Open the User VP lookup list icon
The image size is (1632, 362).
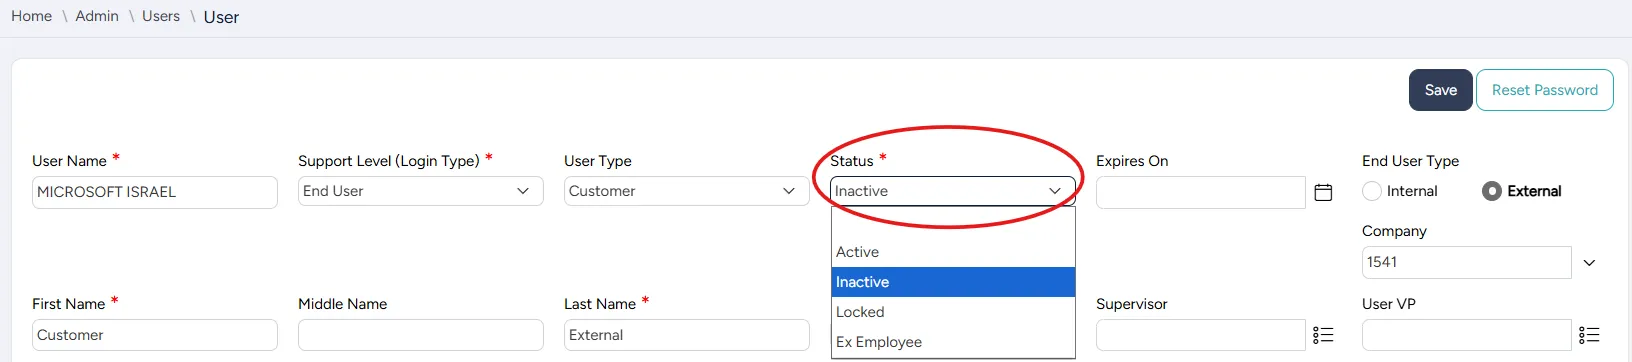(1589, 335)
